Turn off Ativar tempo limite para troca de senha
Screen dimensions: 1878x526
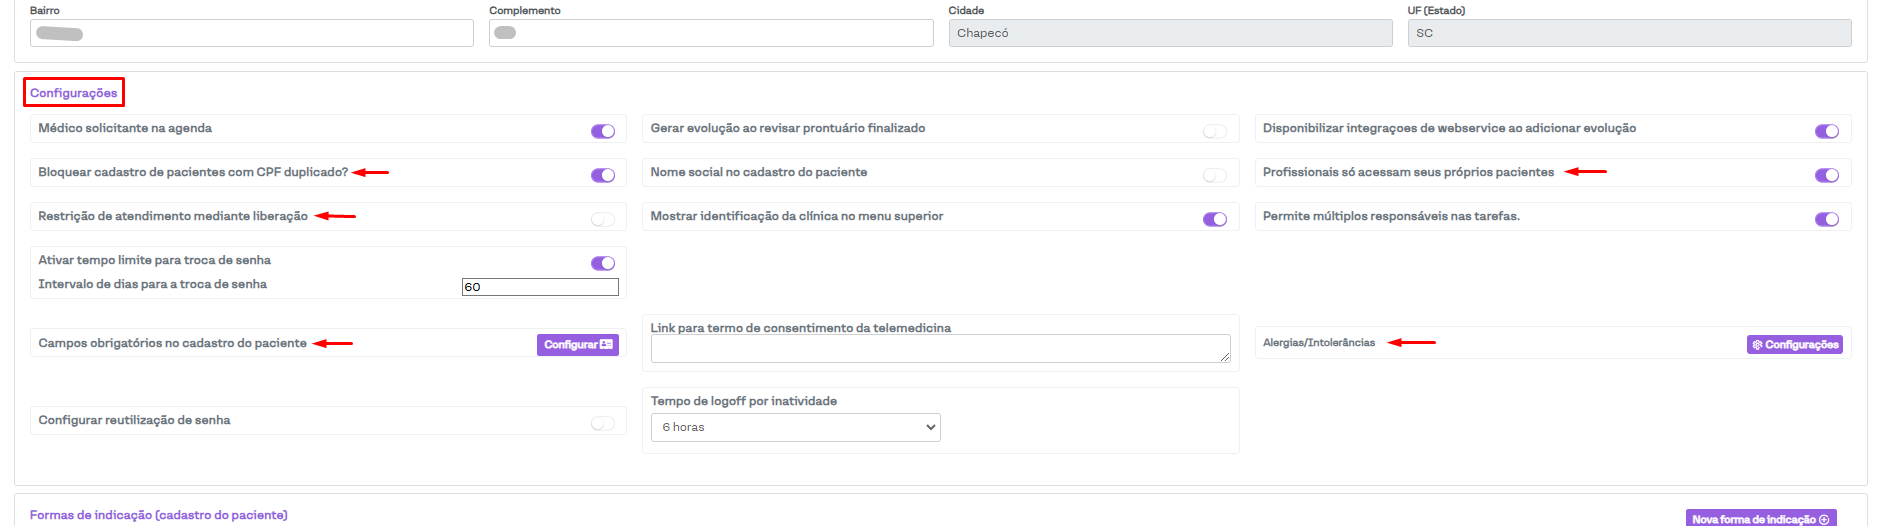(602, 263)
